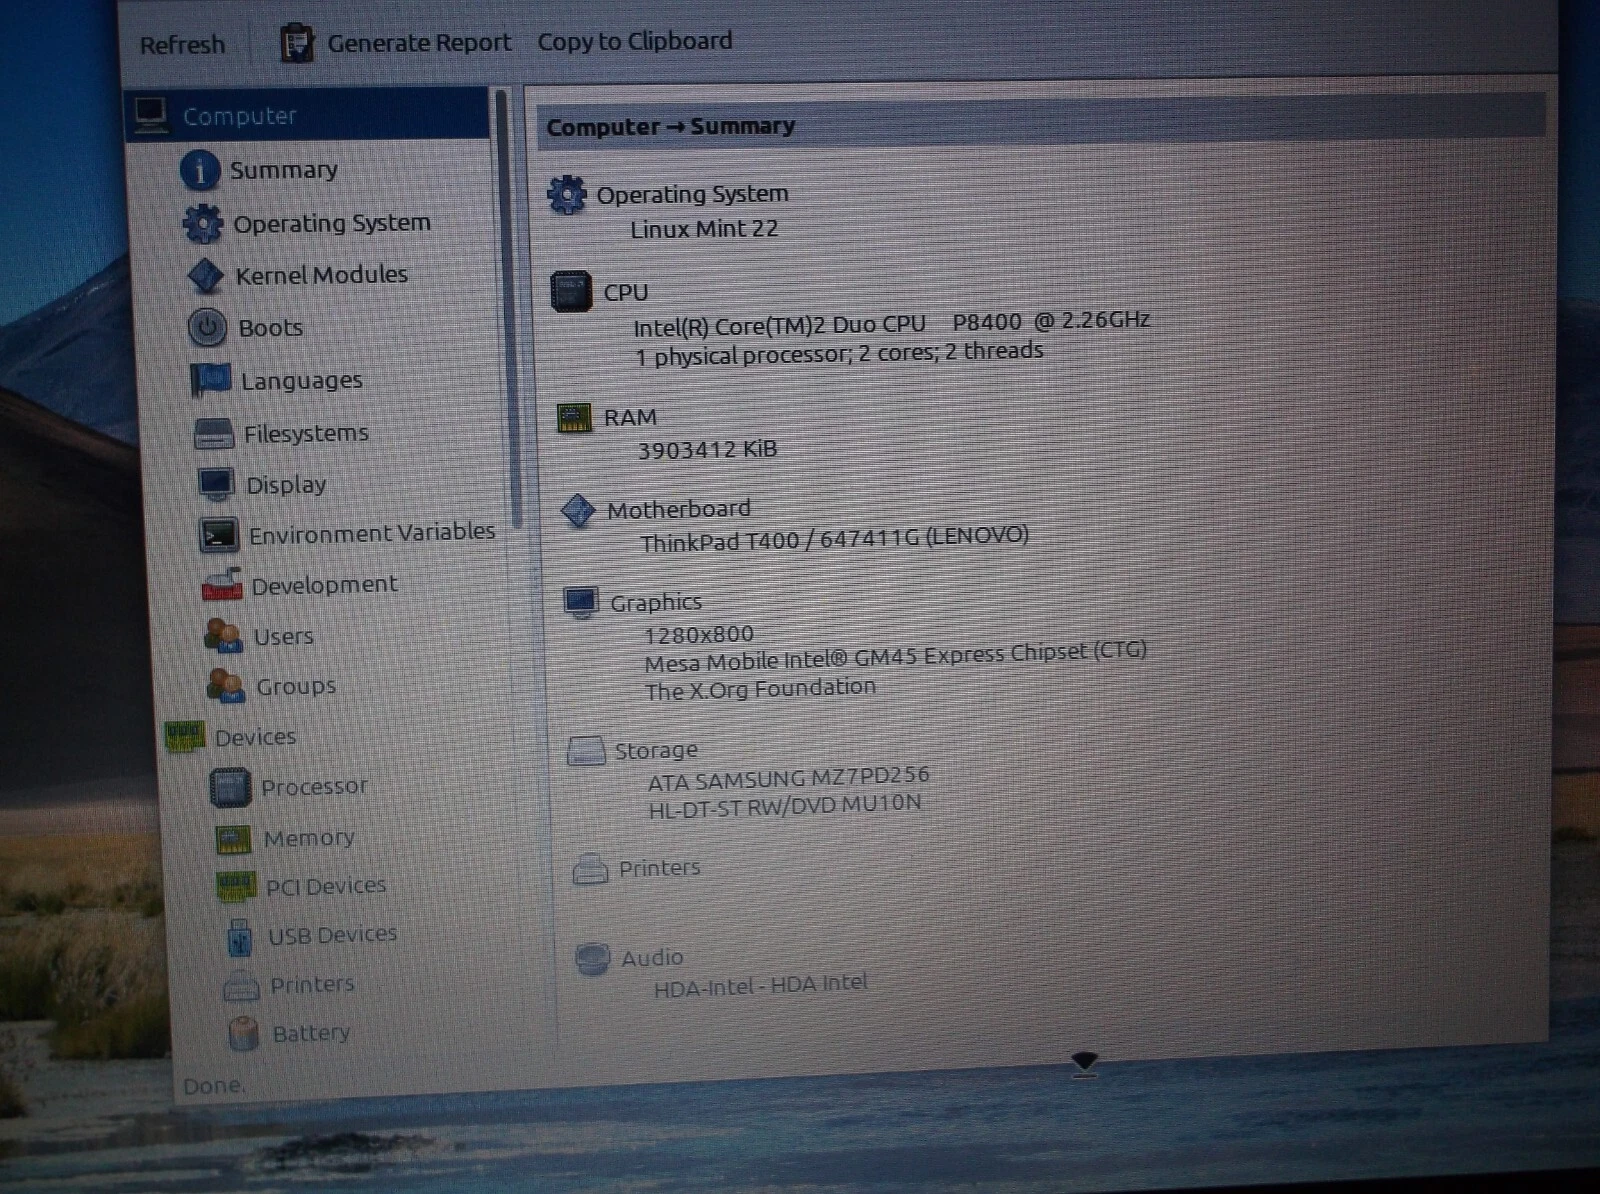The height and width of the screenshot is (1194, 1600).
Task: Select Battery in sidebar
Action: [311, 1033]
